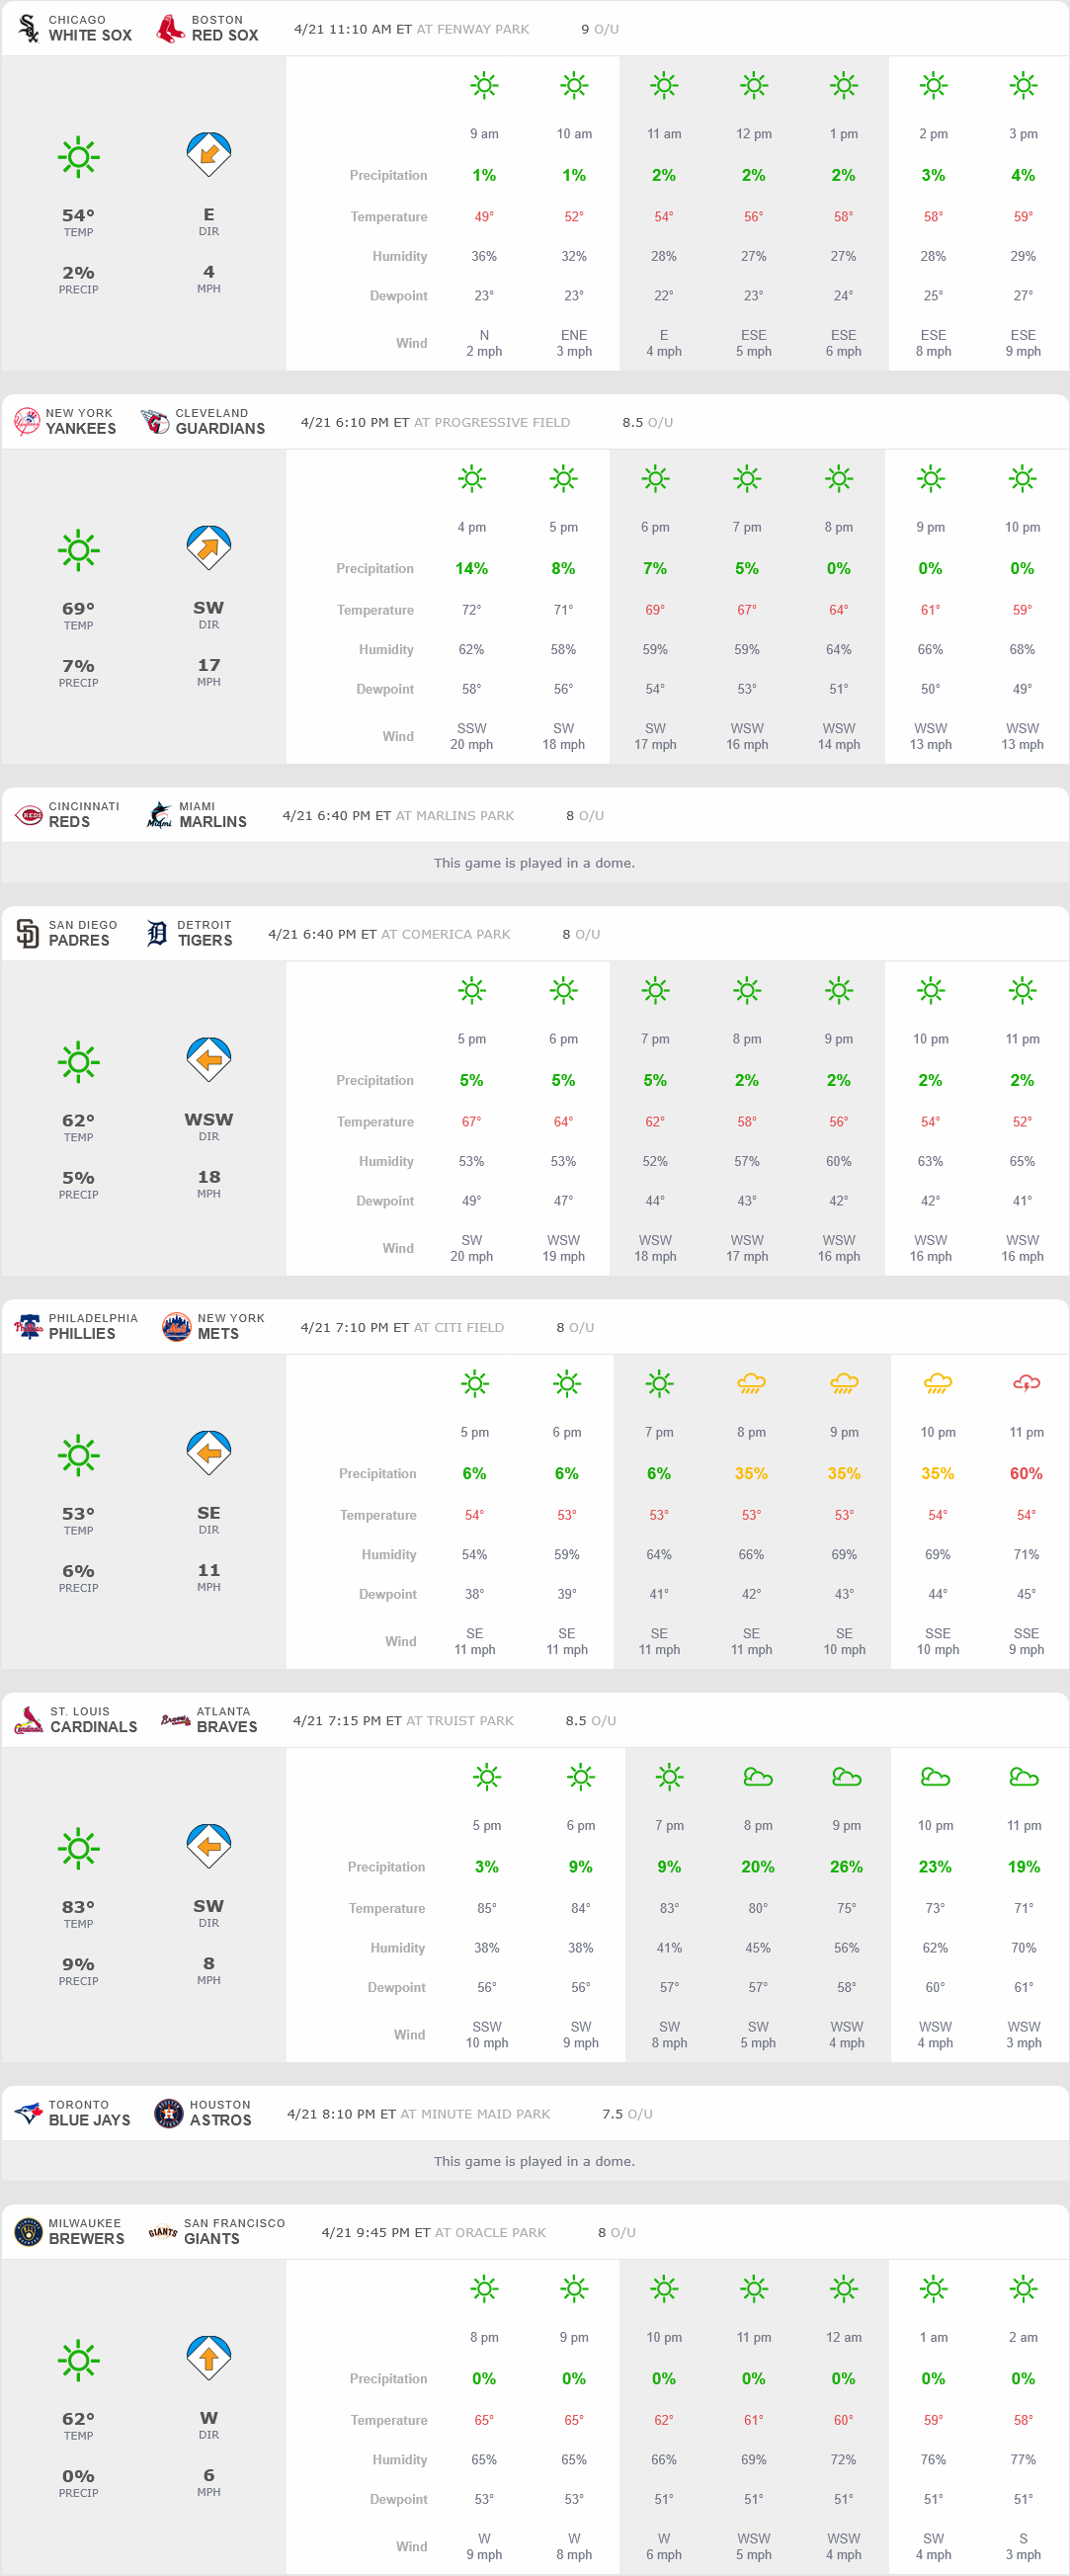Click the thunderstorm icon at 11 pm for Phillies-Mets
This screenshot has width=1070, height=2576.
[x=1026, y=1383]
